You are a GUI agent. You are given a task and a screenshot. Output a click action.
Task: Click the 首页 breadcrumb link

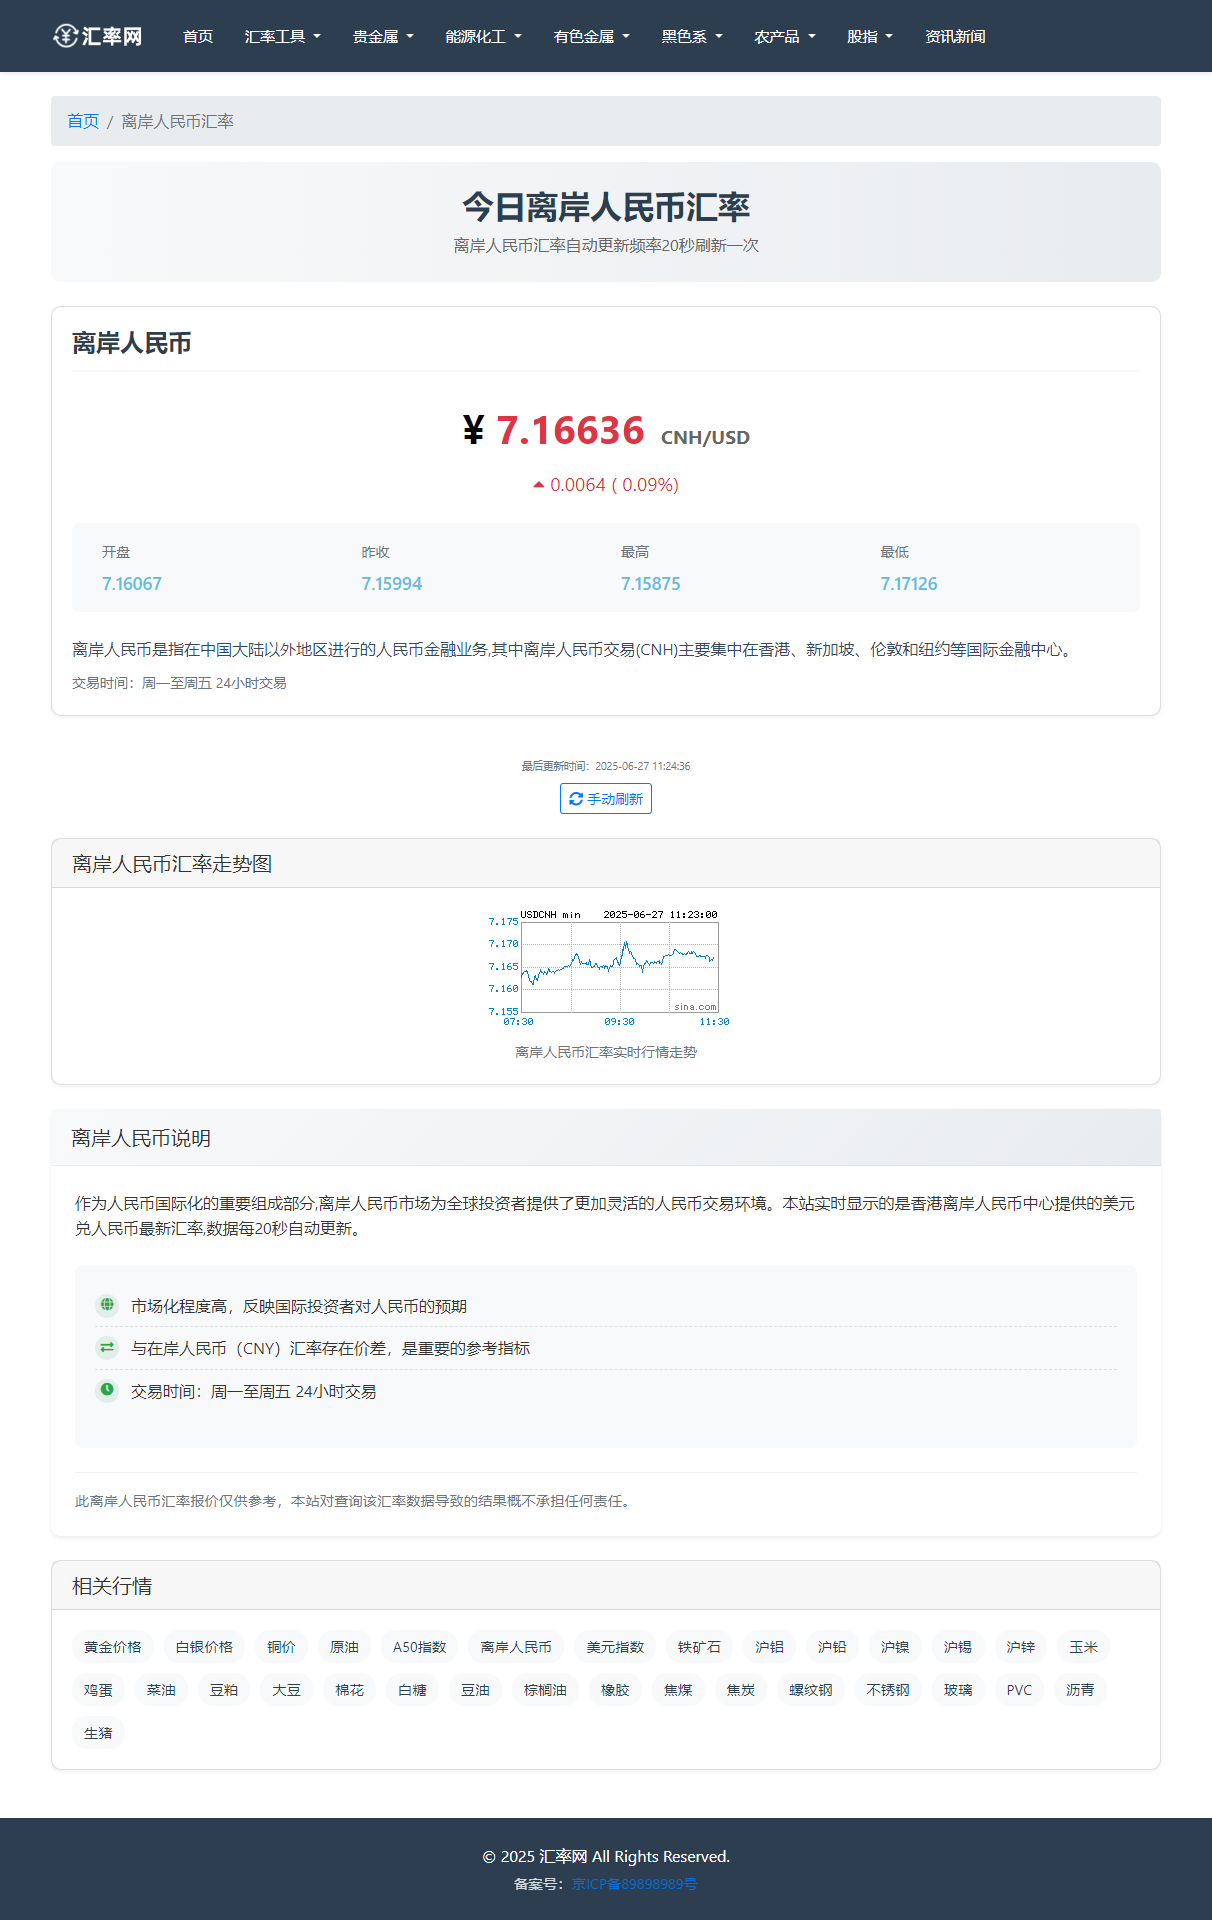[x=83, y=121]
